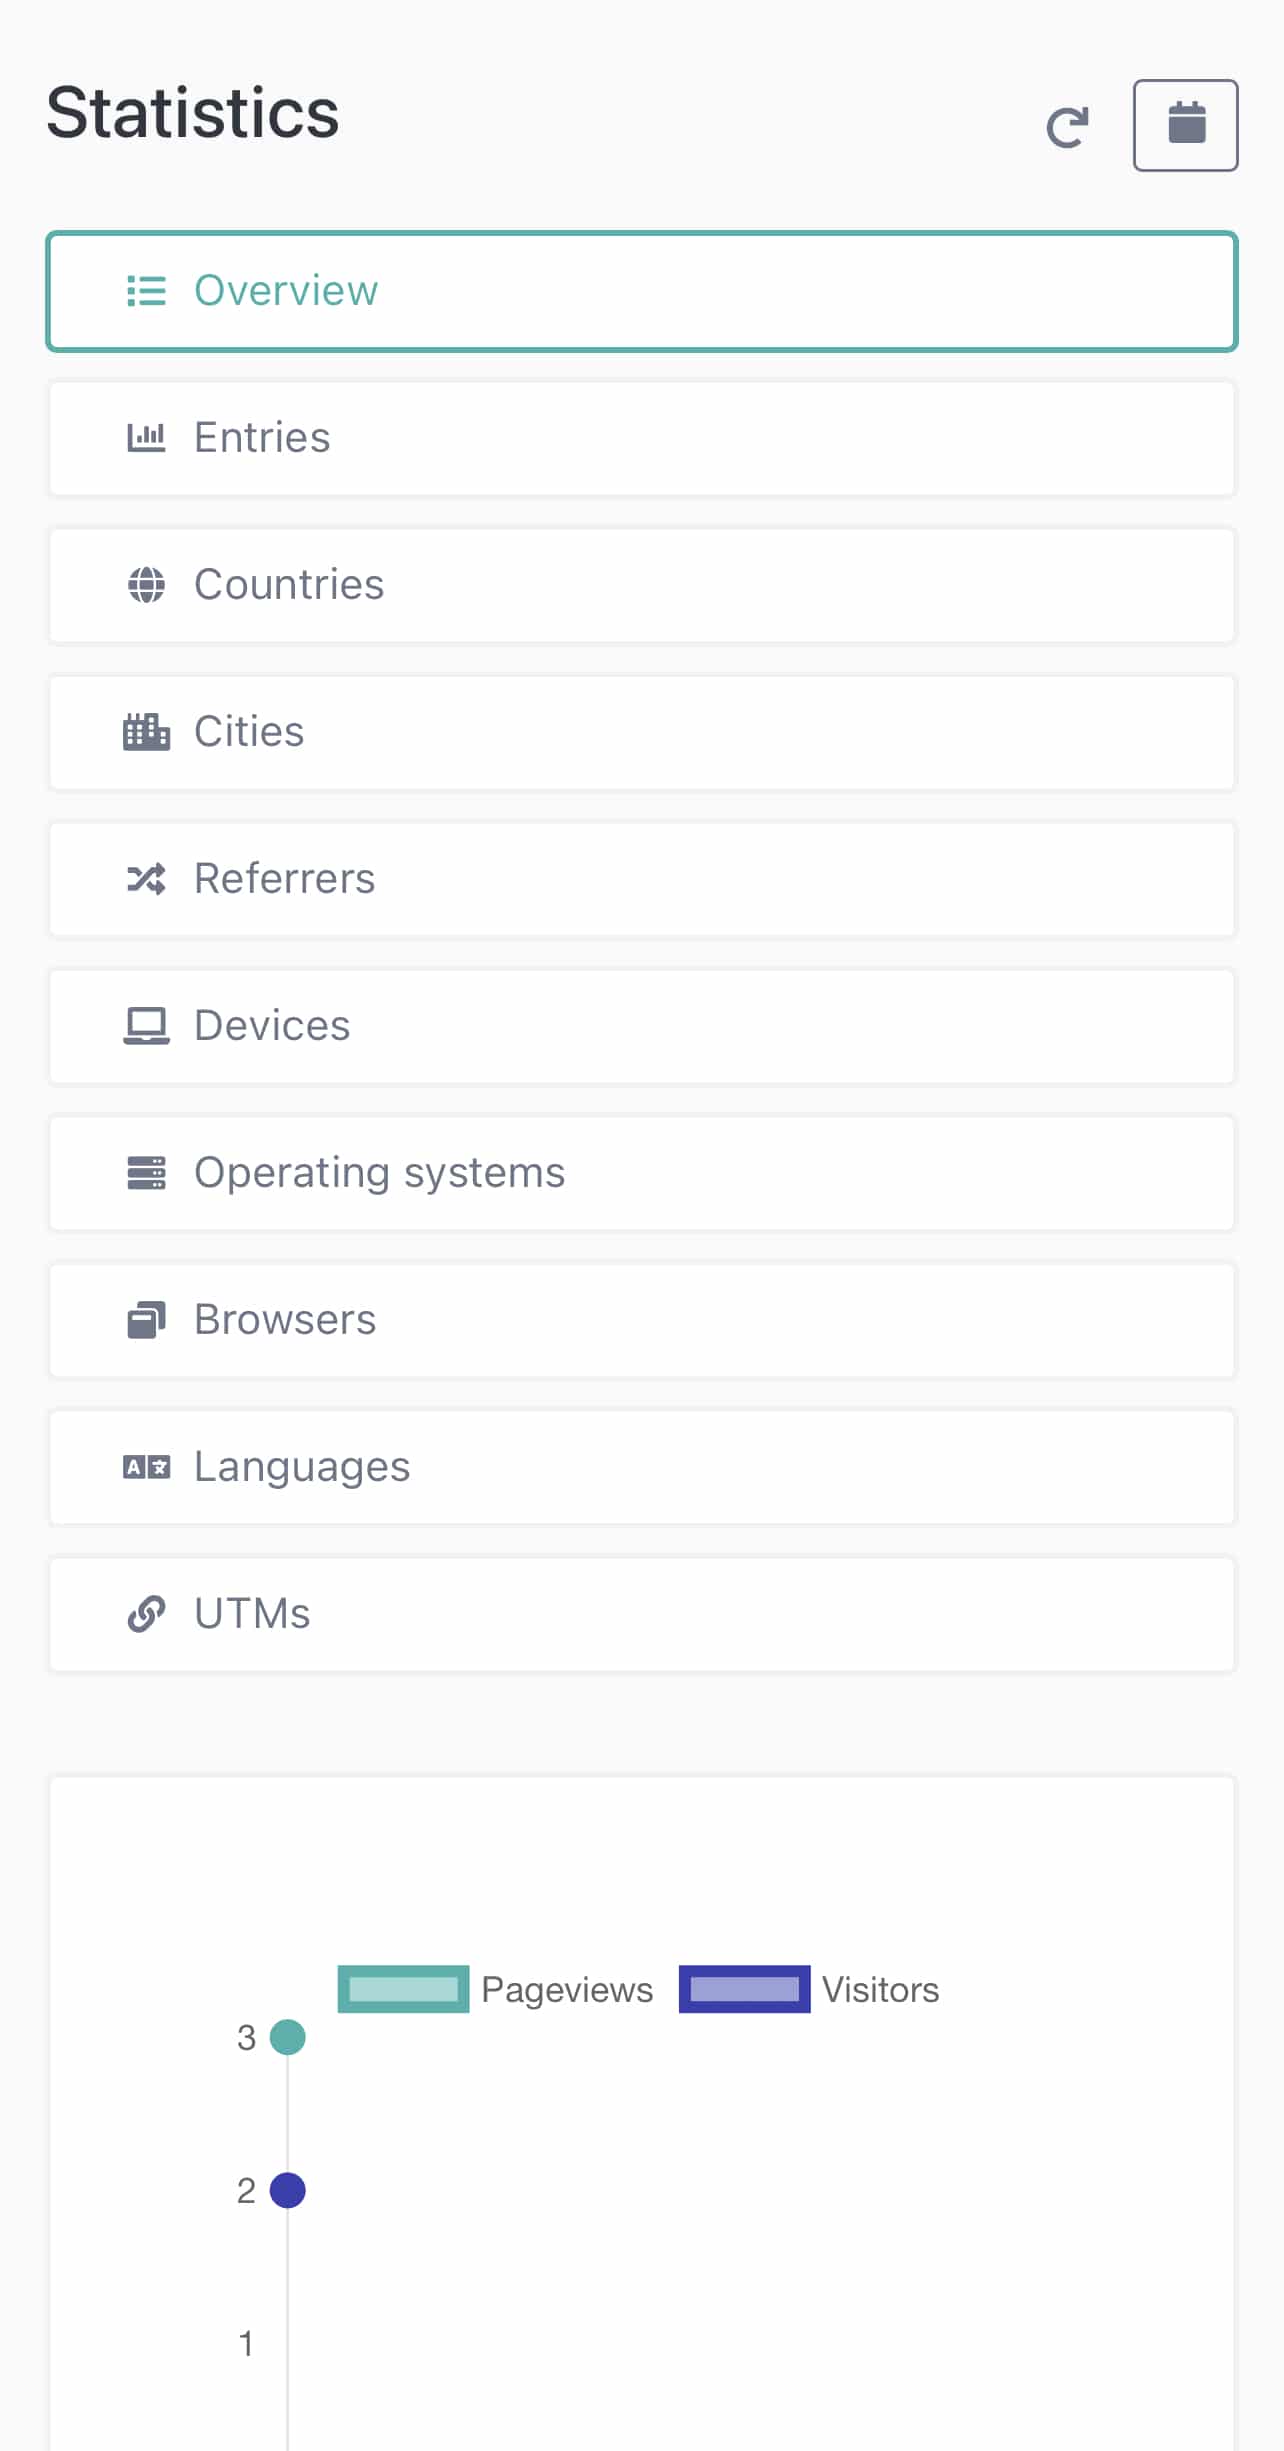Image resolution: width=1284 pixels, height=2451 pixels.
Task: Click the window icon for Browsers
Action: (146, 1320)
